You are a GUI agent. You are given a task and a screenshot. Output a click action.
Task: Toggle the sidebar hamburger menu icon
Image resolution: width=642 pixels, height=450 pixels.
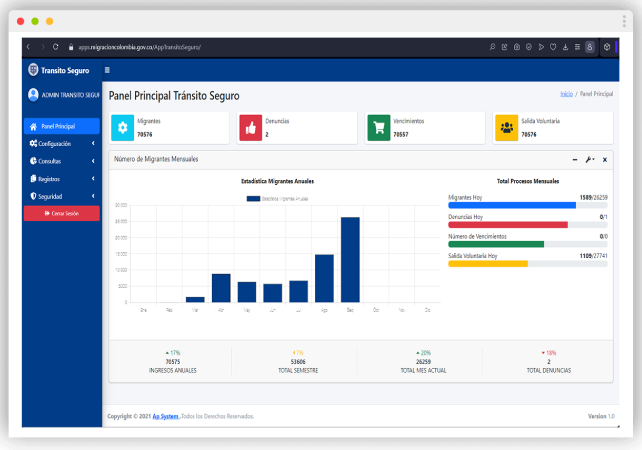[x=107, y=70]
